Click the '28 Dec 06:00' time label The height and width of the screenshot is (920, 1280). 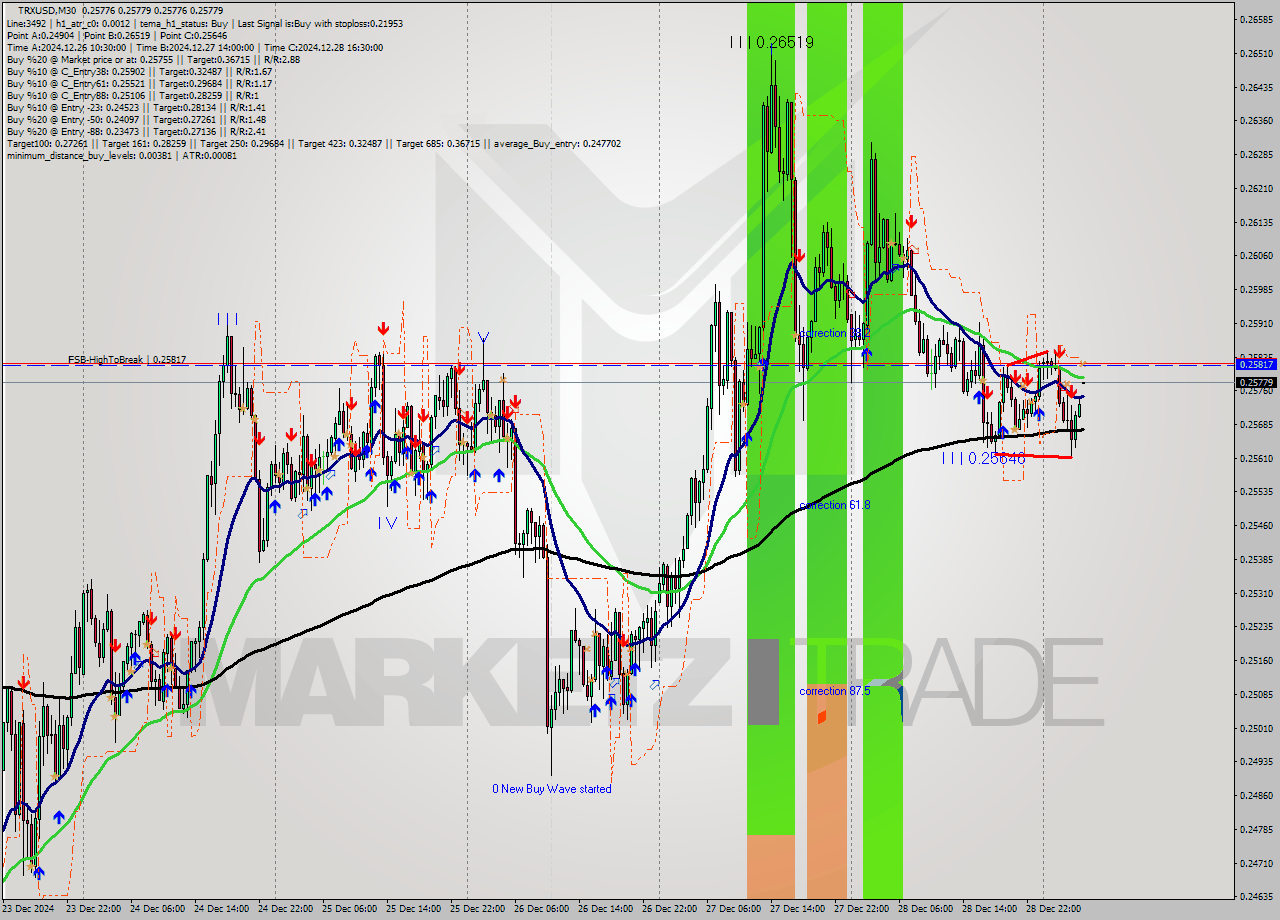click(925, 909)
